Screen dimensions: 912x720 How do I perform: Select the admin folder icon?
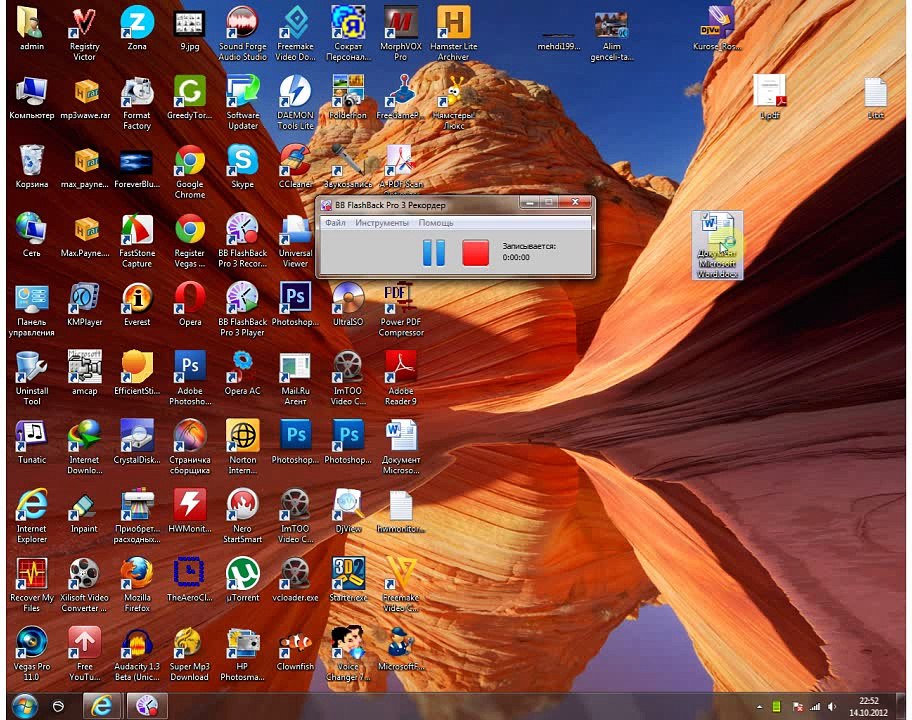point(31,29)
